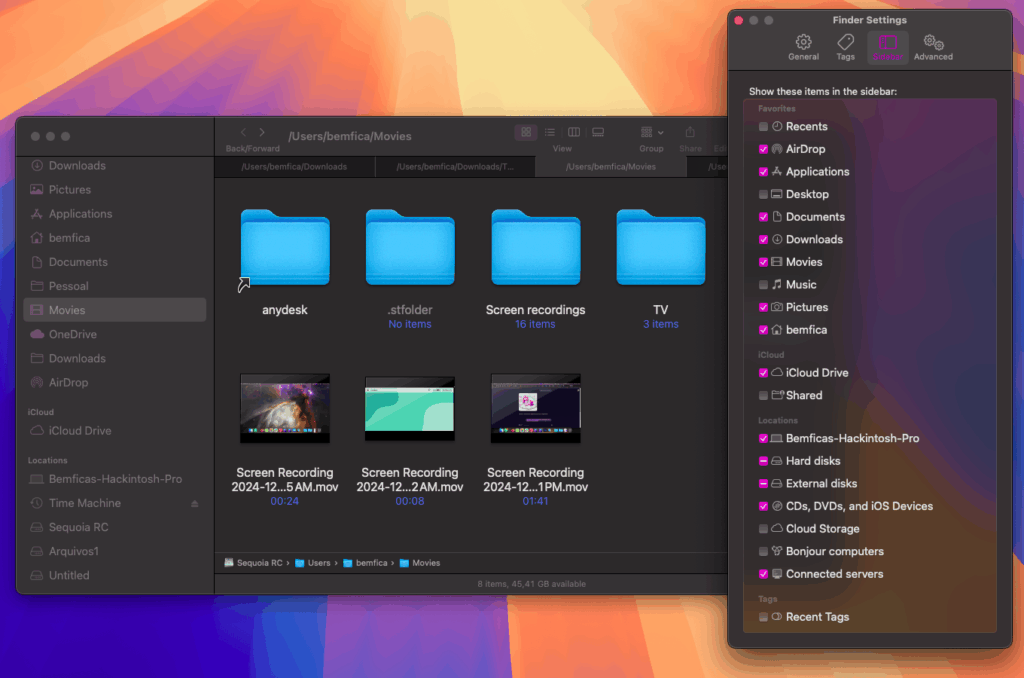Screen dimensions: 1024x678
Task: Open the Group dropdown menu
Action: [651, 132]
